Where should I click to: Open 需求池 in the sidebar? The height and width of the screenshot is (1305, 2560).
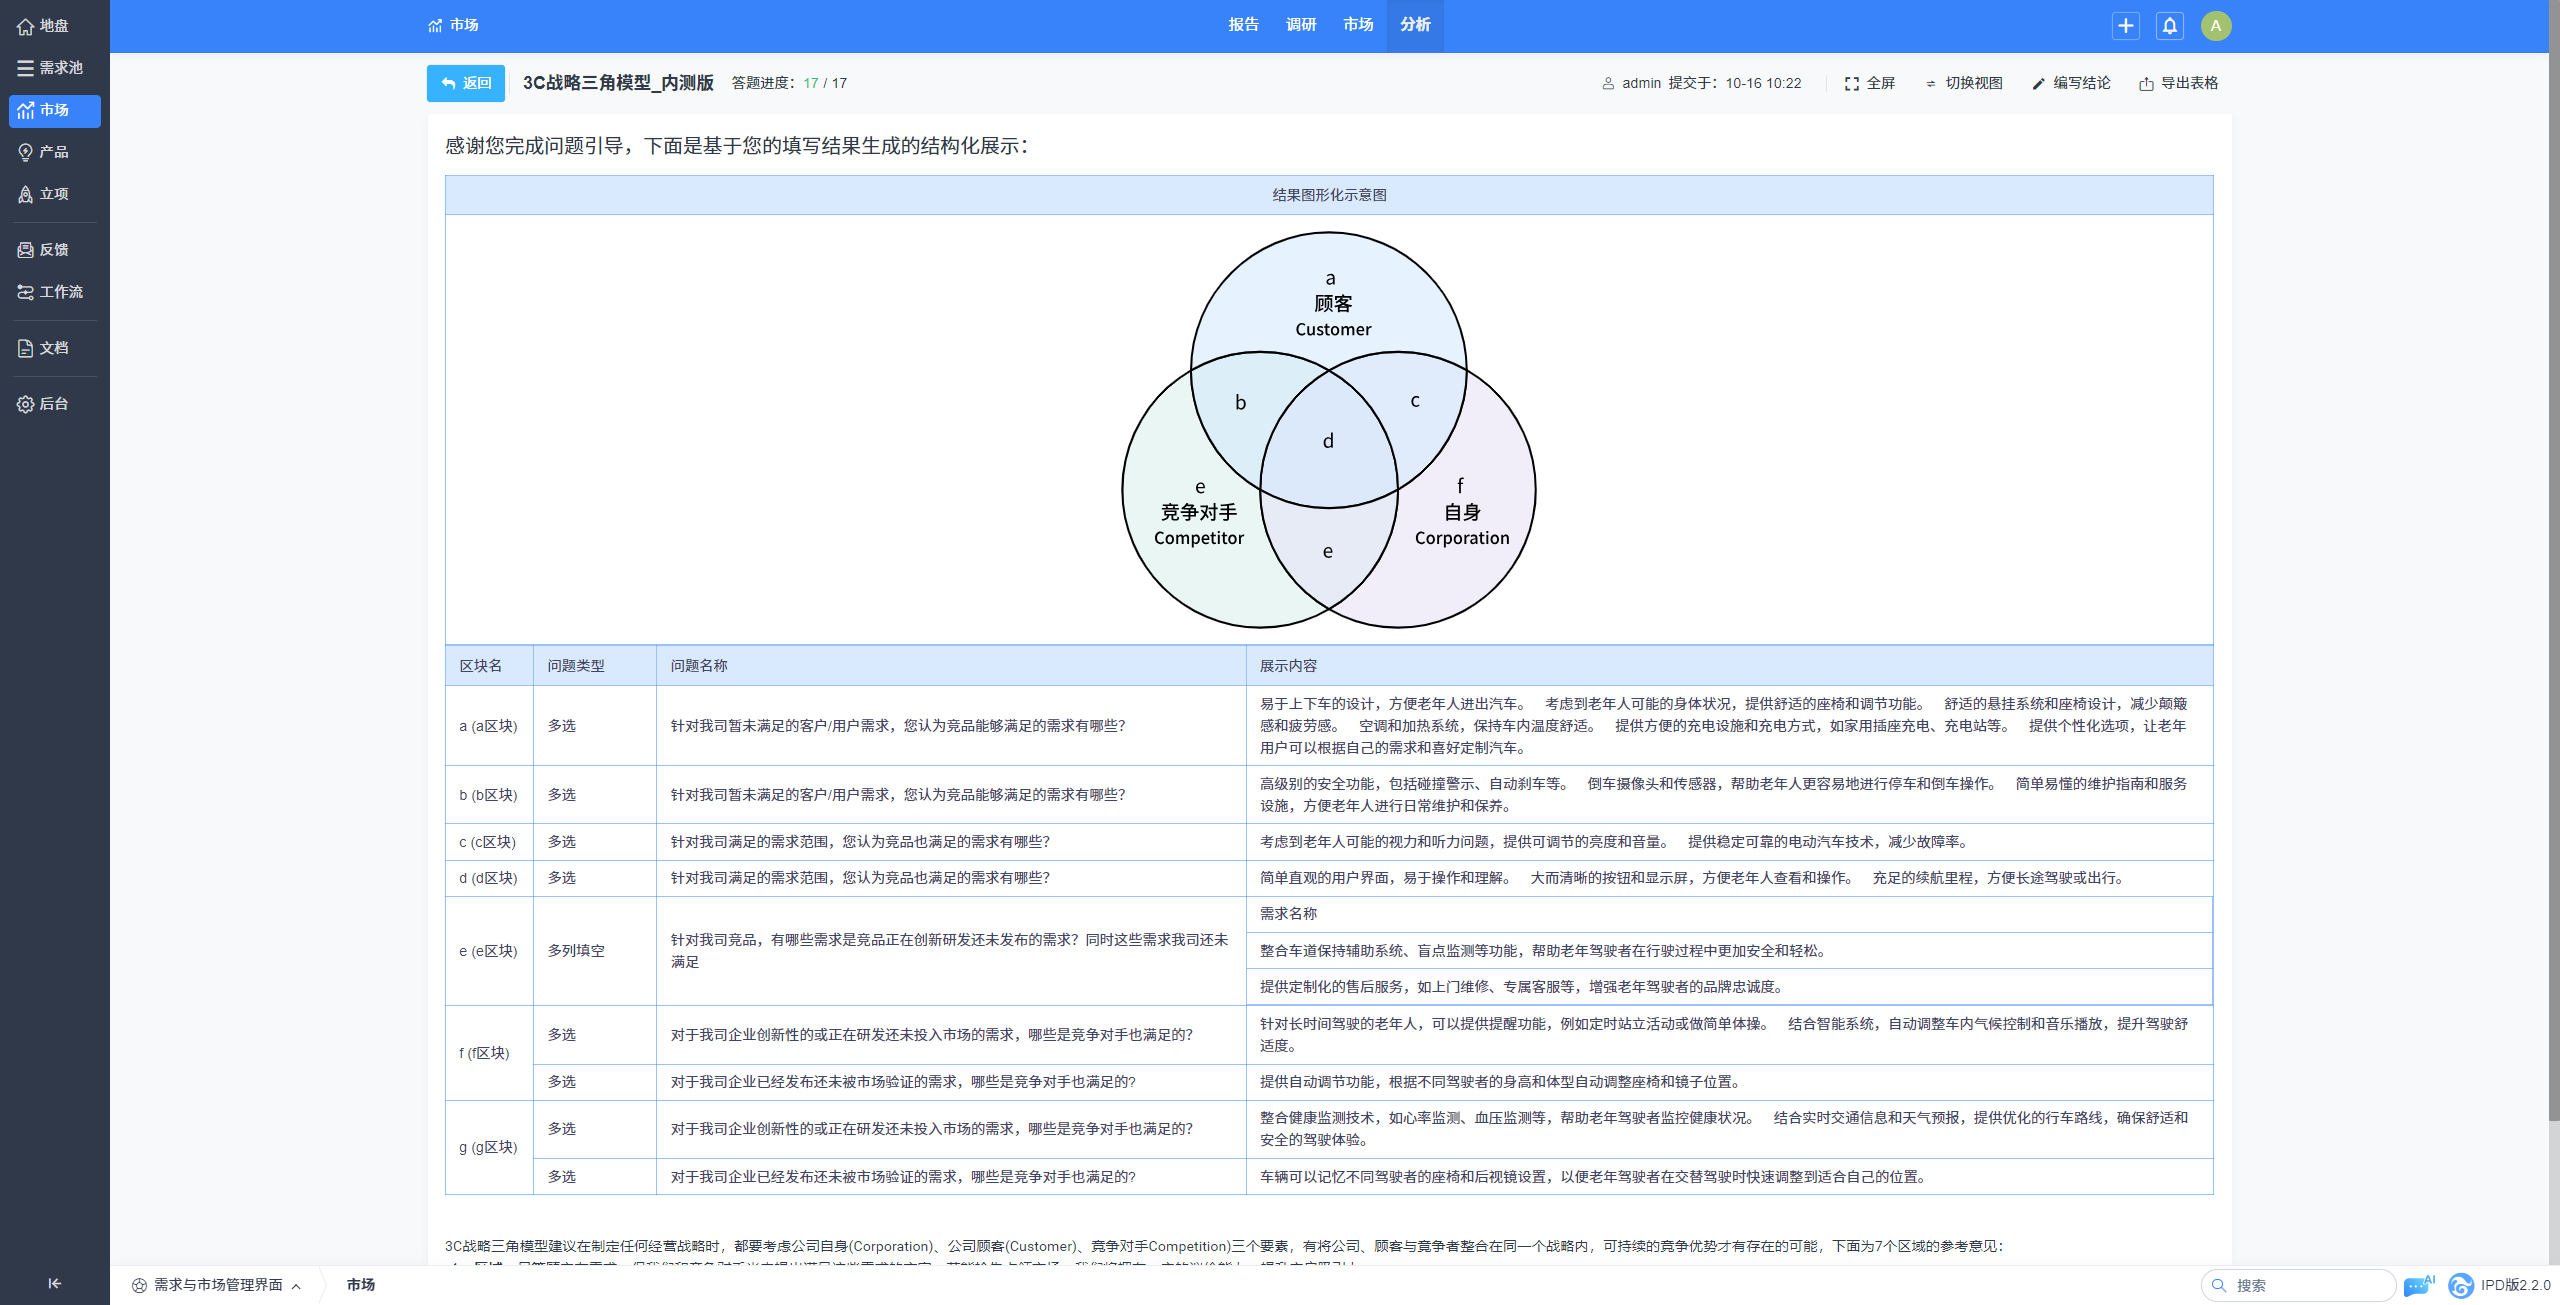click(54, 68)
